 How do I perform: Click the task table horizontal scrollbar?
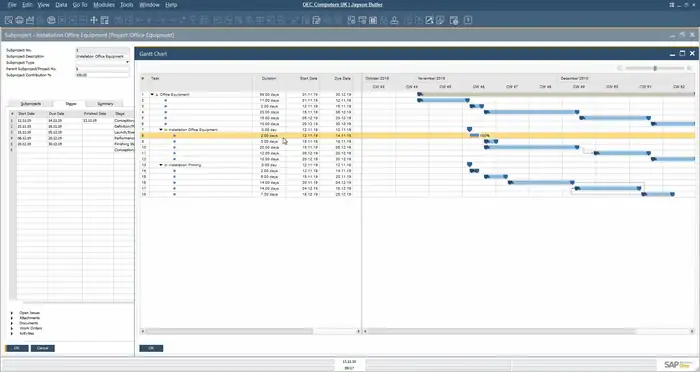229,331
